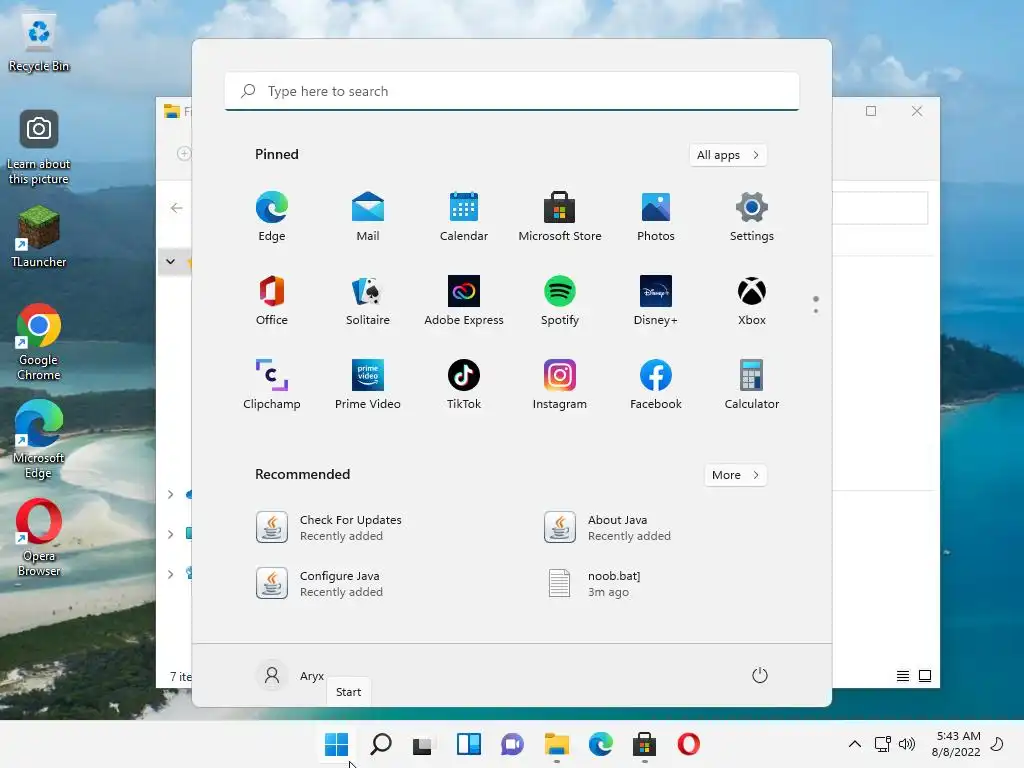
Task: Click the back arrow in File Explorer
Action: 176,208
